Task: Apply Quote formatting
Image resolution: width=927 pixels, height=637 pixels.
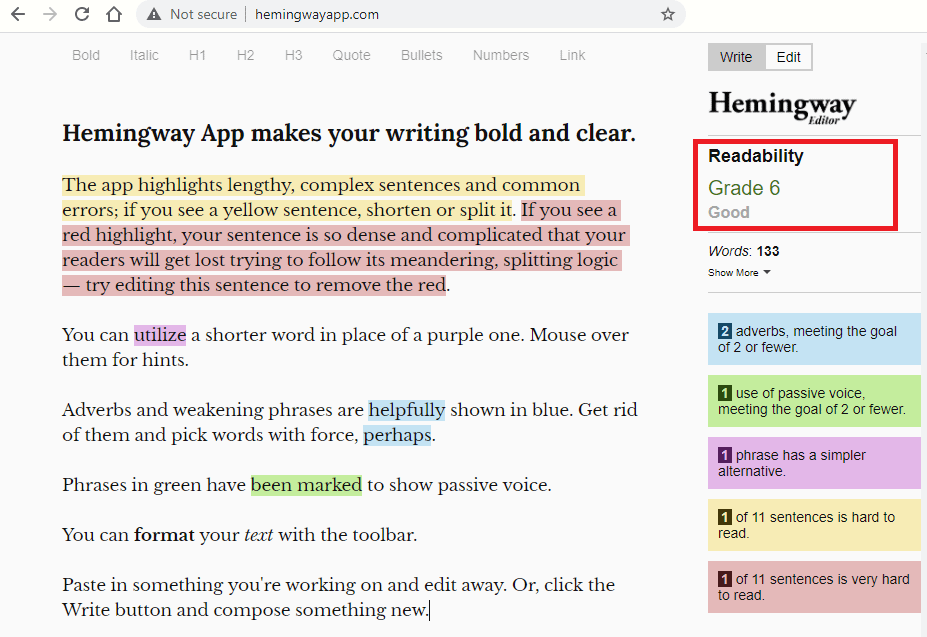Action: (x=351, y=55)
